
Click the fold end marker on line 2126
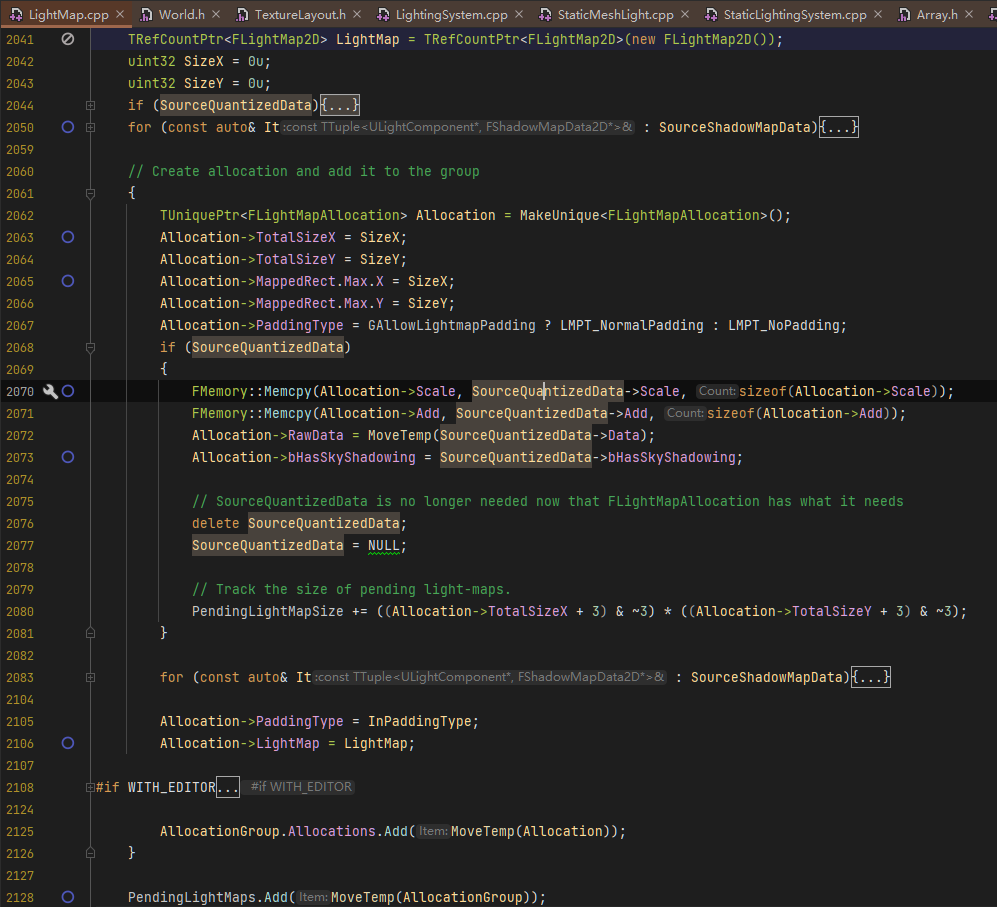click(x=90, y=854)
